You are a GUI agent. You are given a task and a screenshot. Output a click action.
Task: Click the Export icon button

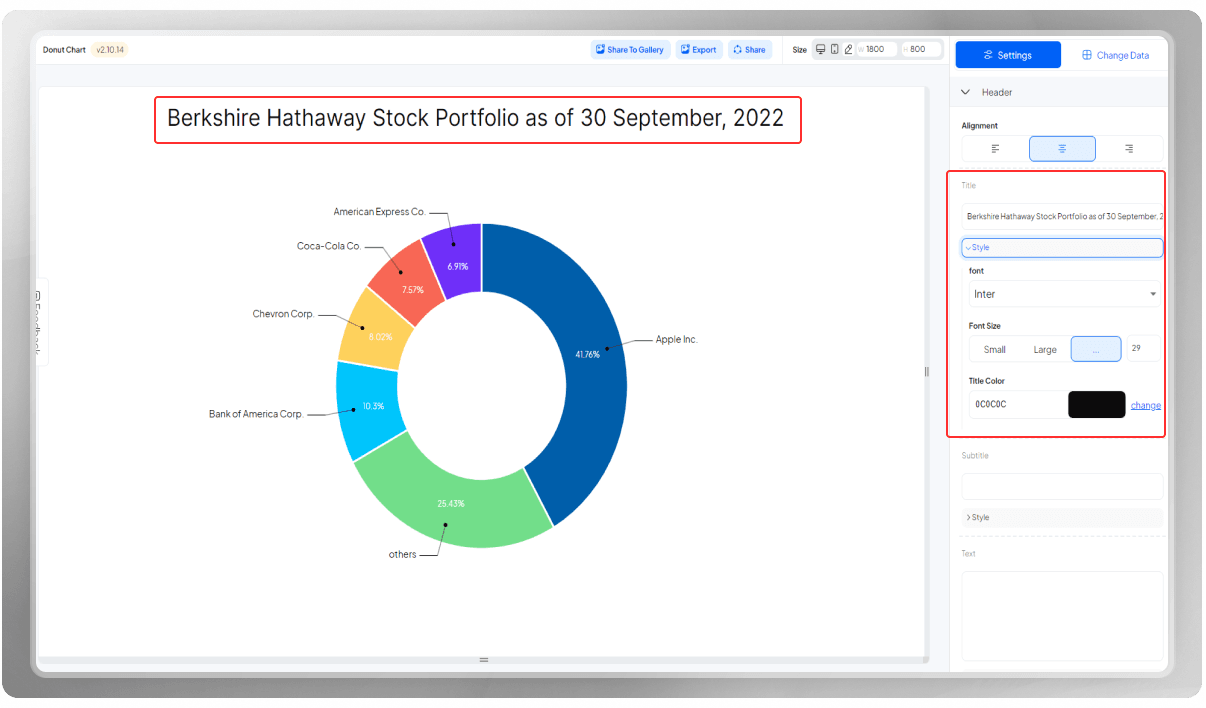(x=685, y=49)
